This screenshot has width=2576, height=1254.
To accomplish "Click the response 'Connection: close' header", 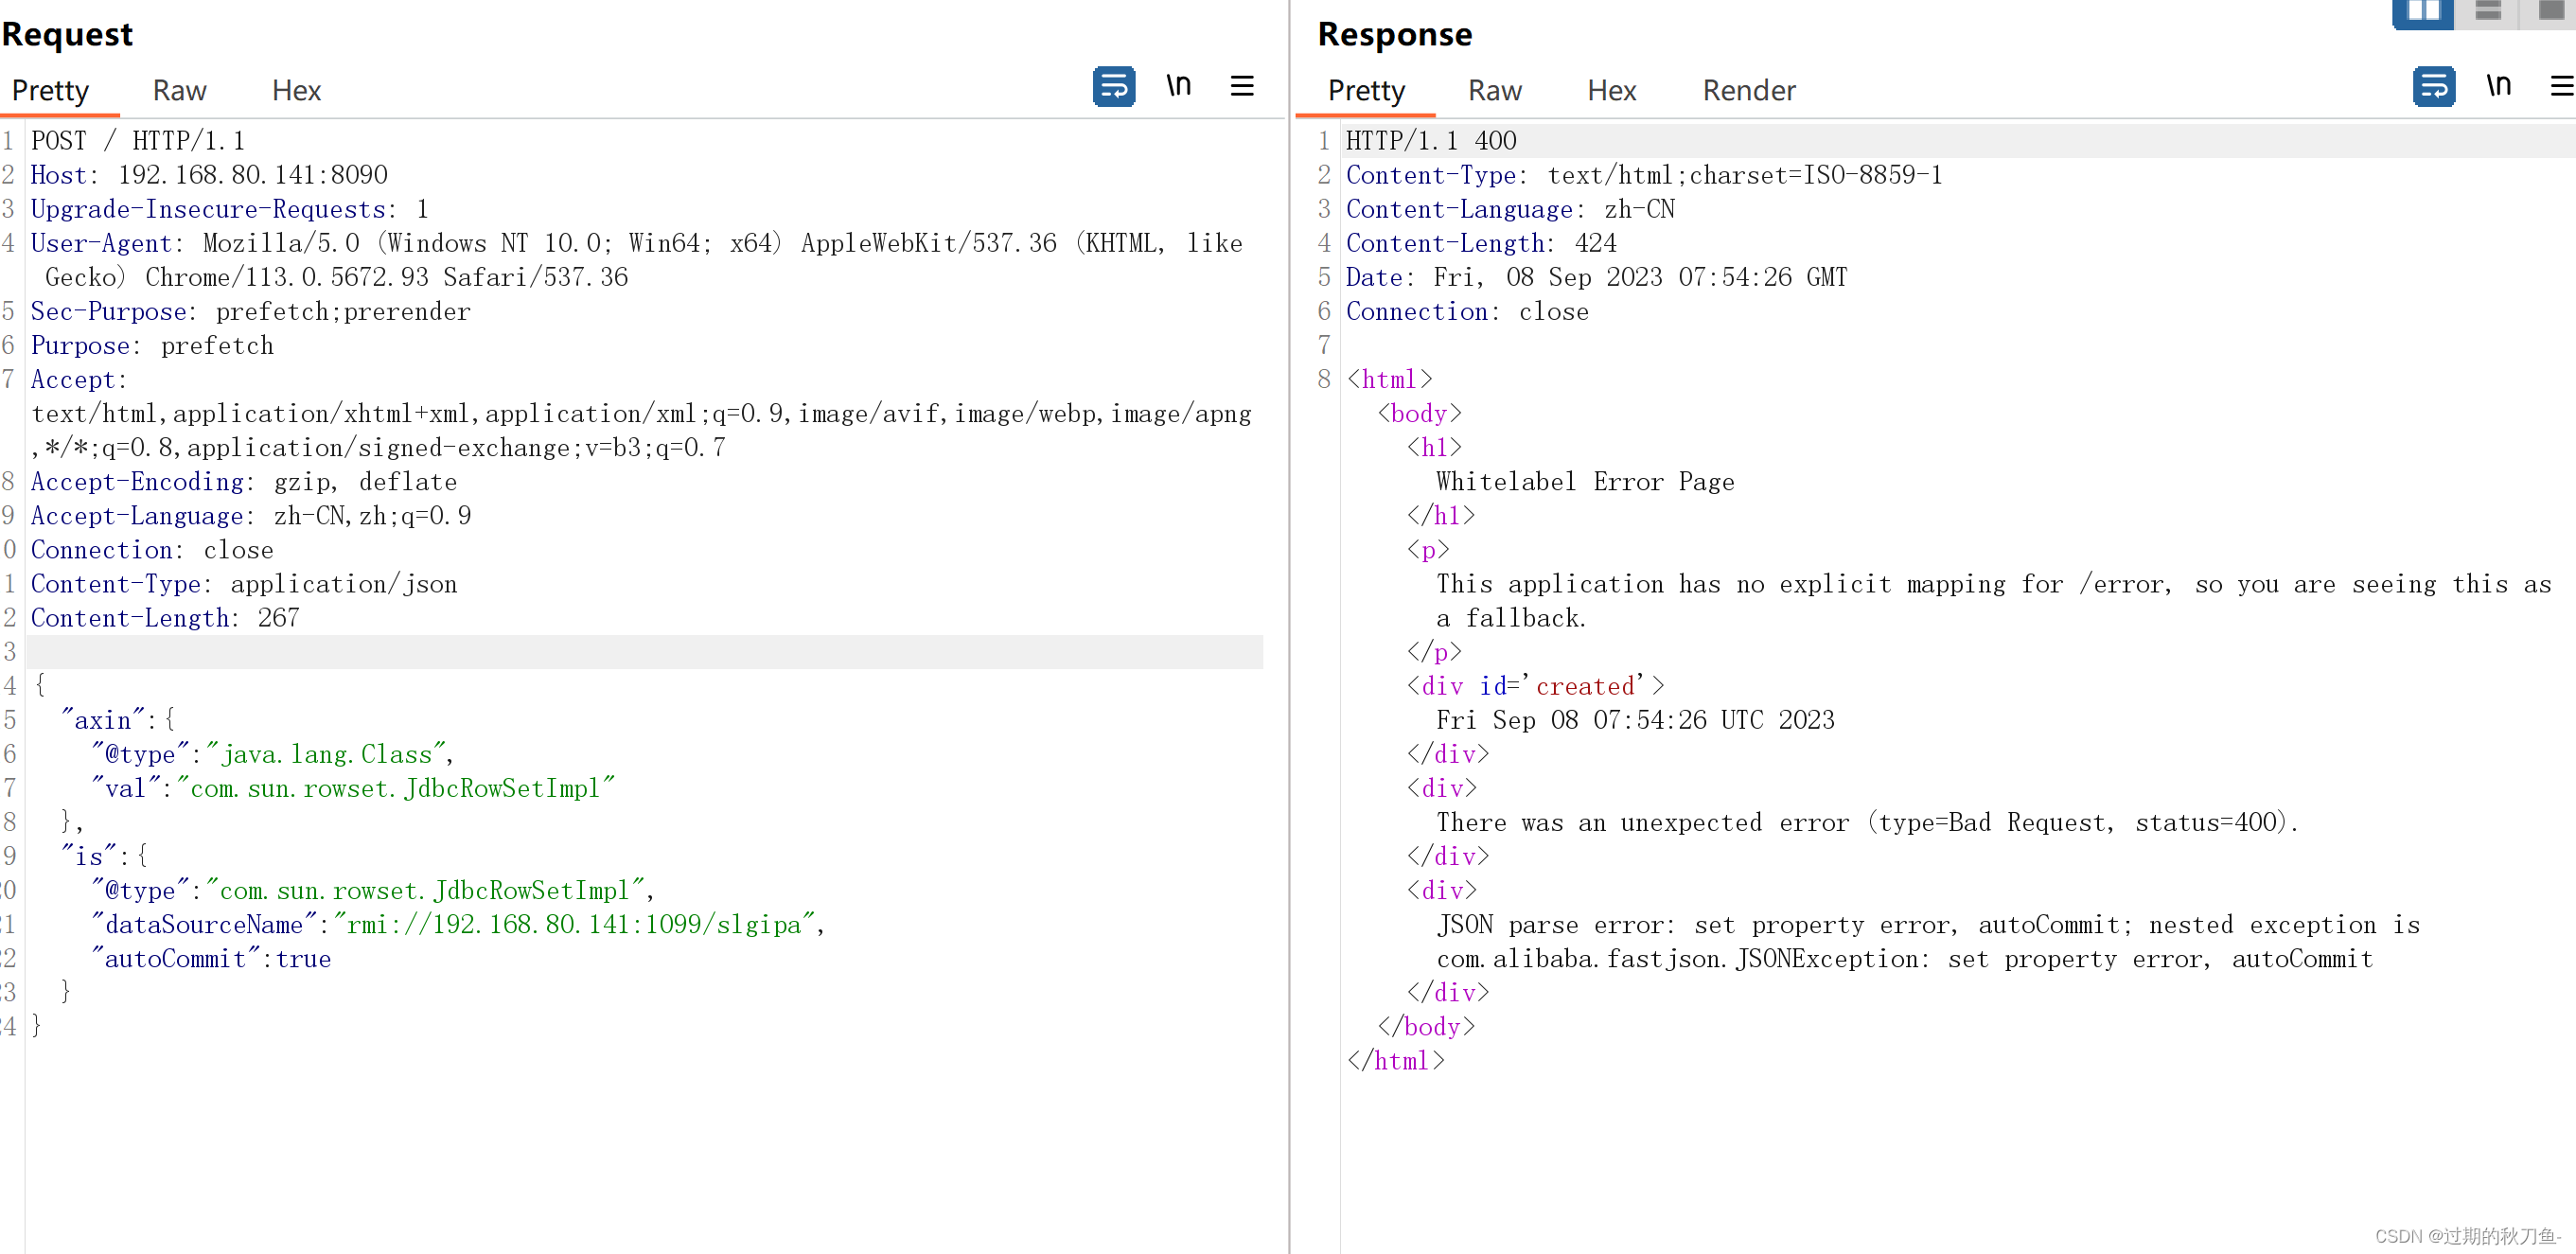I will [x=1467, y=311].
